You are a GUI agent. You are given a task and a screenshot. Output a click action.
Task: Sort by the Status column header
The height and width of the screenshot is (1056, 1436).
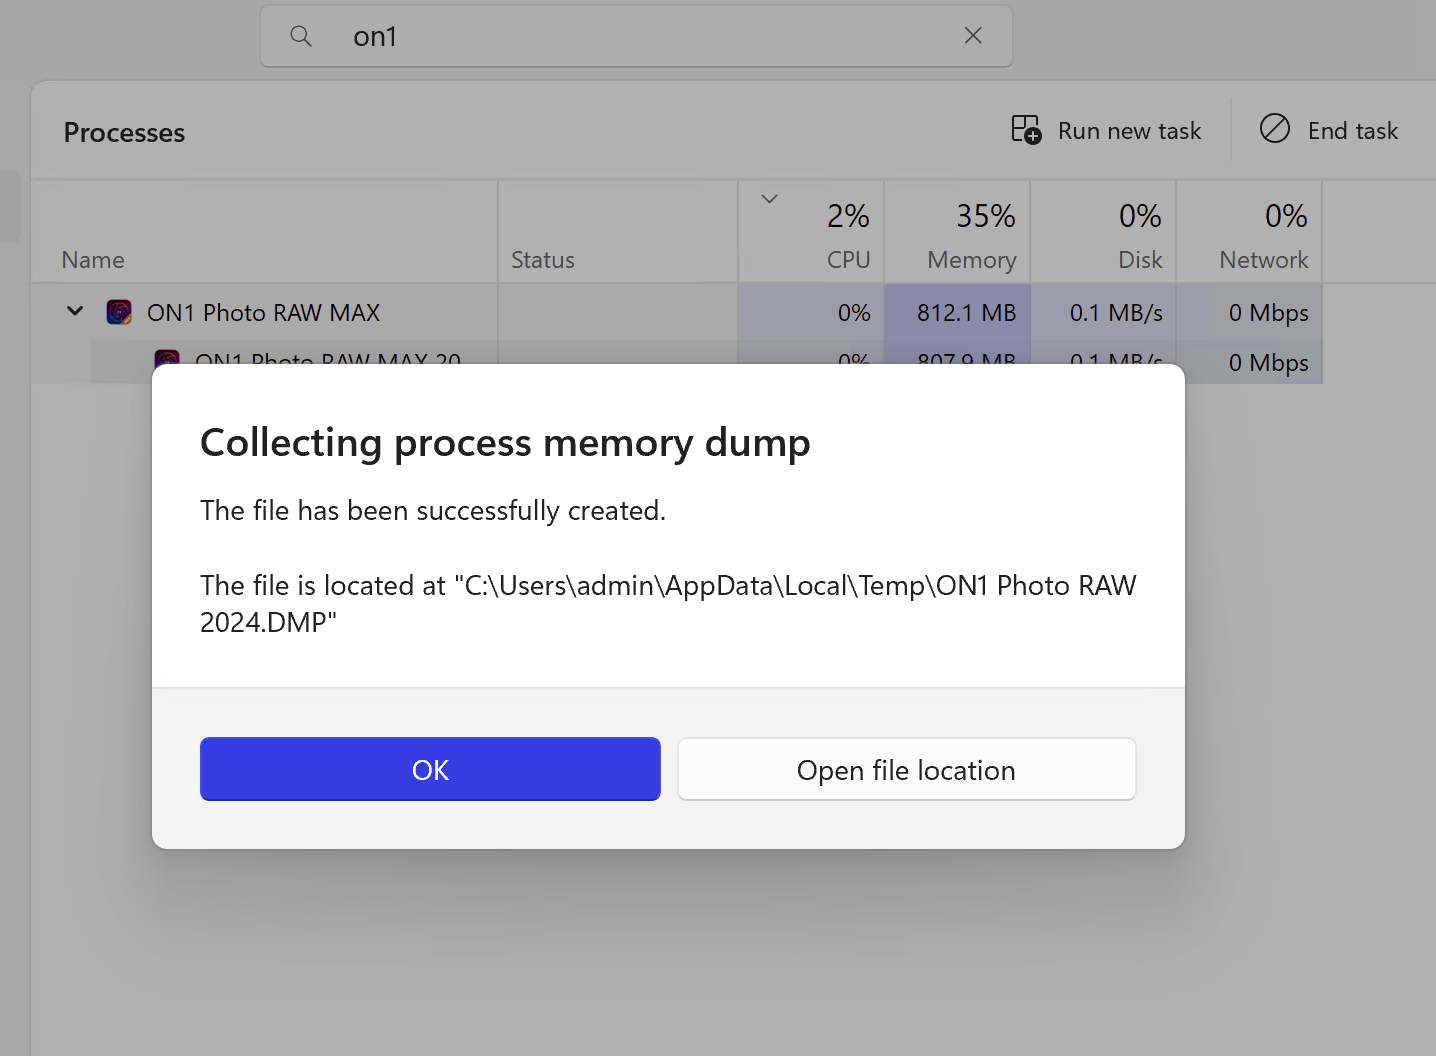click(618, 232)
